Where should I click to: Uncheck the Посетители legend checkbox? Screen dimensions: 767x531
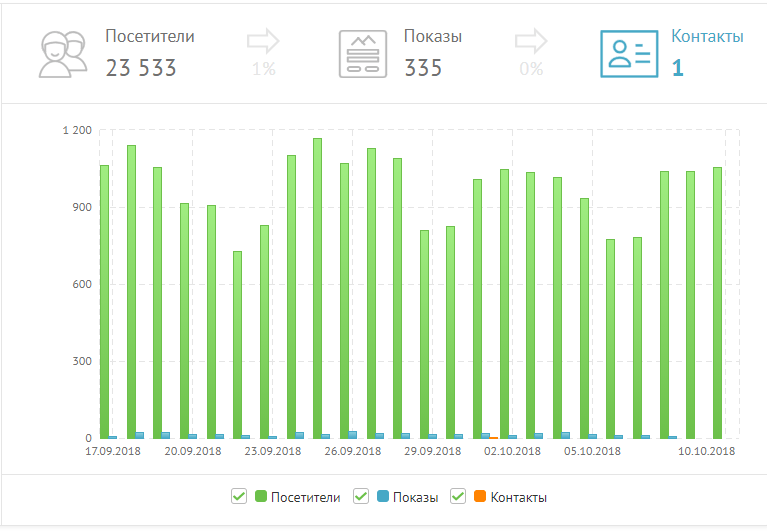coord(239,496)
